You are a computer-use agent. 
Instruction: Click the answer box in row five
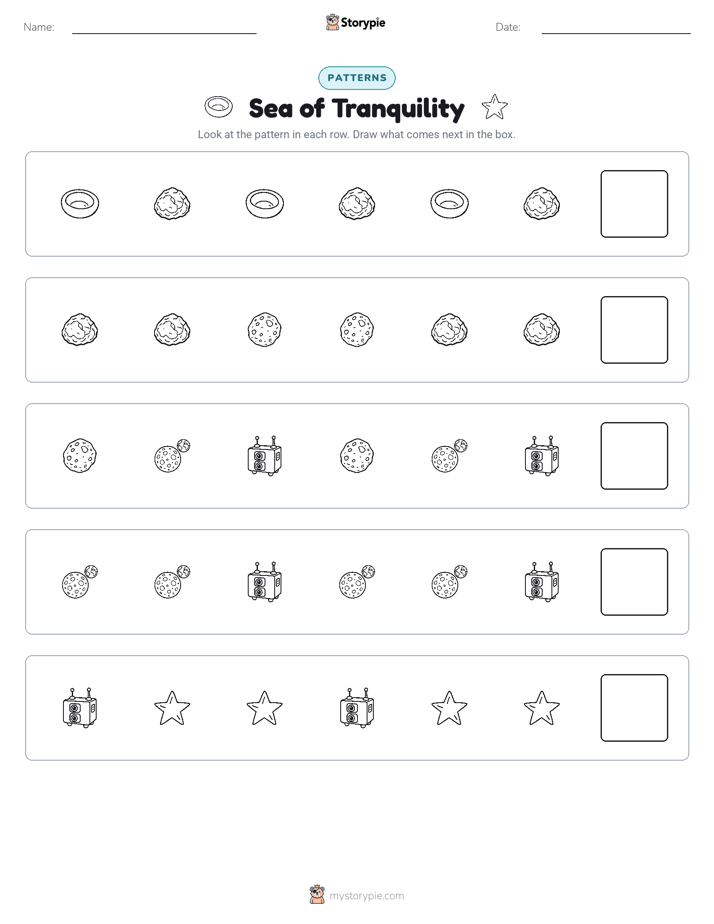[x=634, y=708]
